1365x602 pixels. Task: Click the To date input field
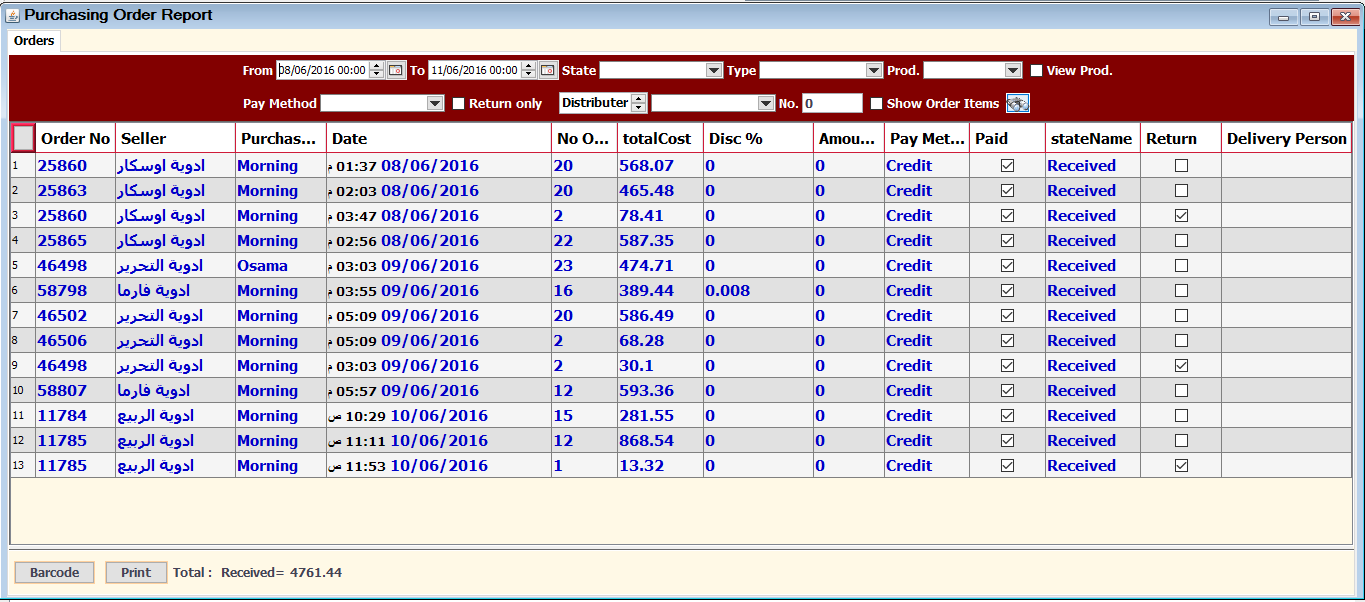click(x=475, y=70)
